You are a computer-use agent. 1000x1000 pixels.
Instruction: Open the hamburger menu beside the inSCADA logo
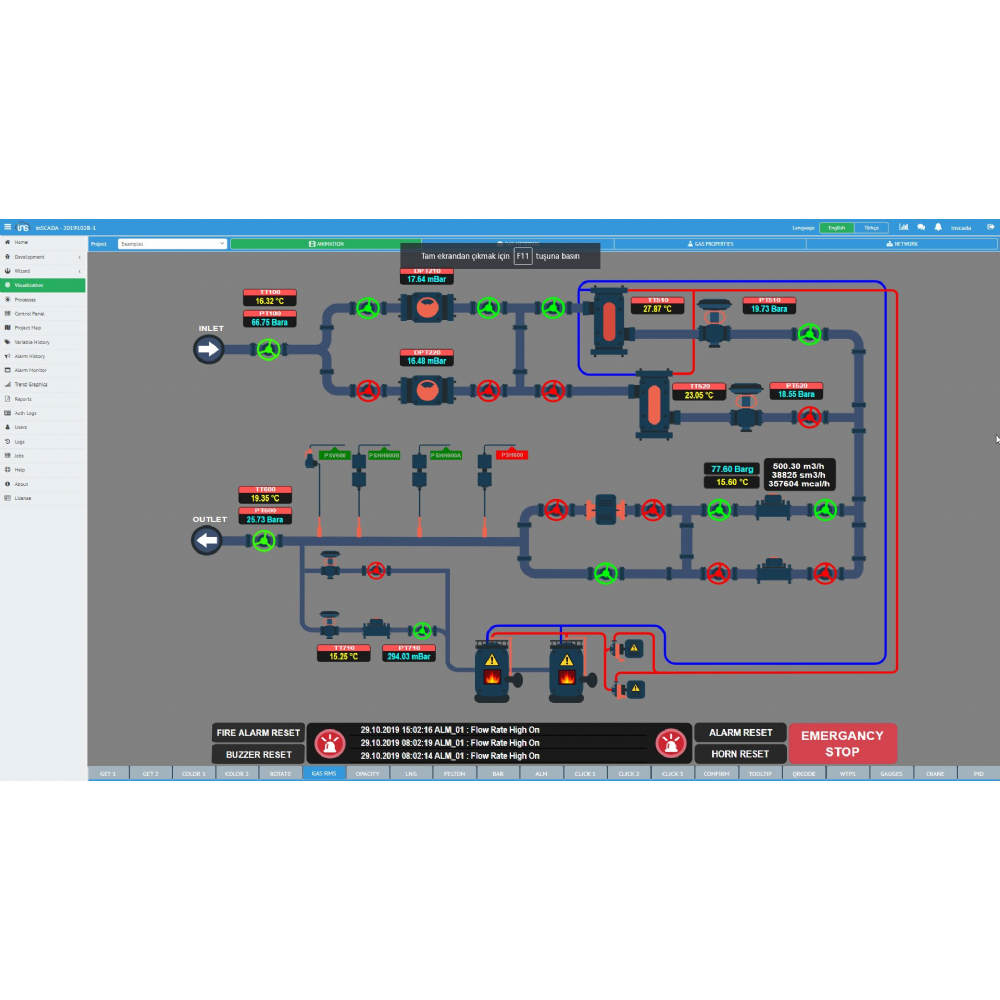[7, 226]
